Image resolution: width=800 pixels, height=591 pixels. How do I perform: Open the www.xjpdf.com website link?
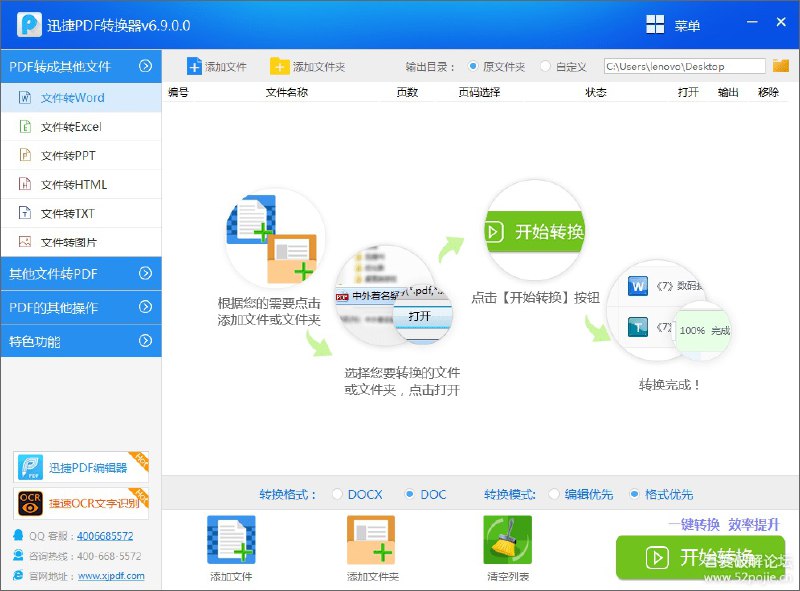(x=113, y=575)
